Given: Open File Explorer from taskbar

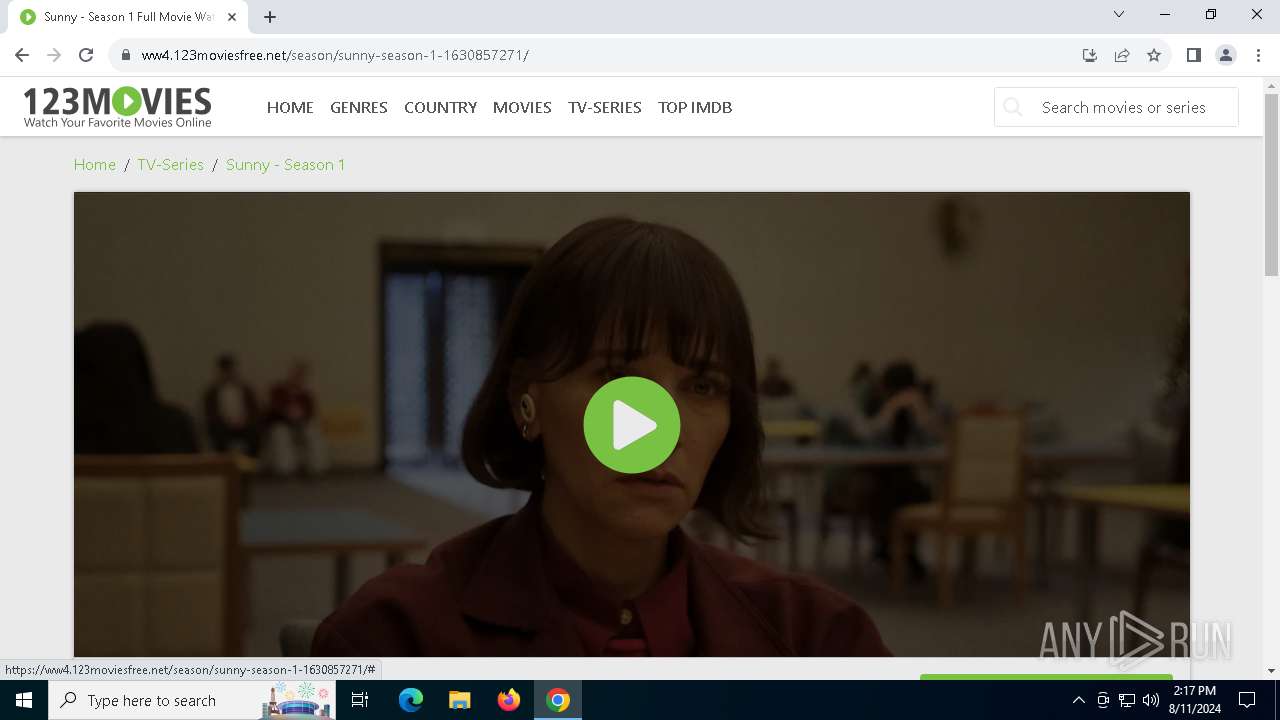Looking at the screenshot, I should tap(460, 700).
